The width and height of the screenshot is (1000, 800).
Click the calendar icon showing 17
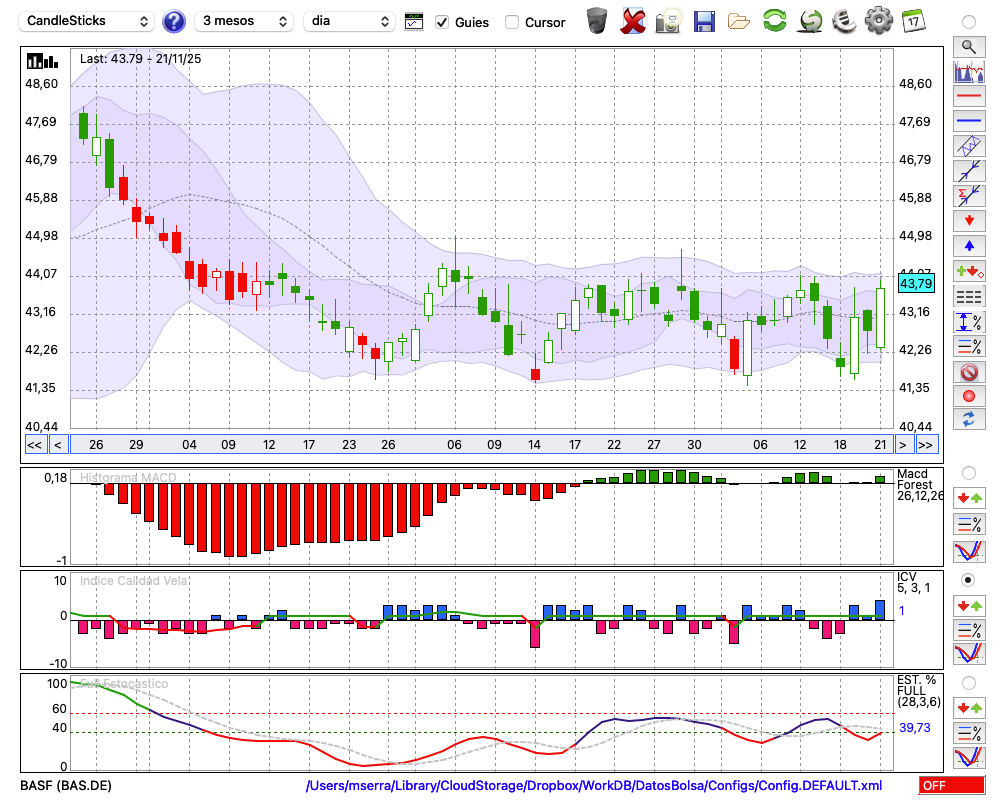[x=912, y=21]
